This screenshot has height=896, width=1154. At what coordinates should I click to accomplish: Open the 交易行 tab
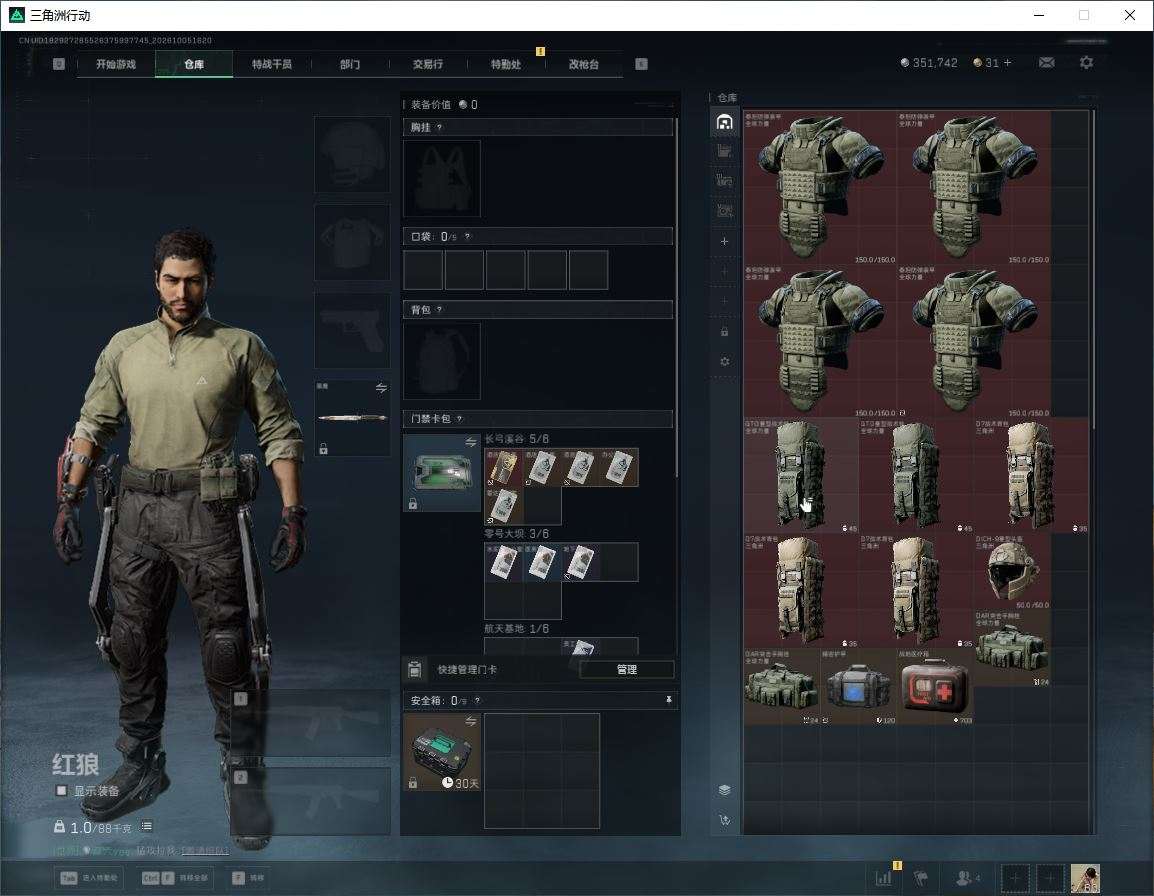[428, 64]
